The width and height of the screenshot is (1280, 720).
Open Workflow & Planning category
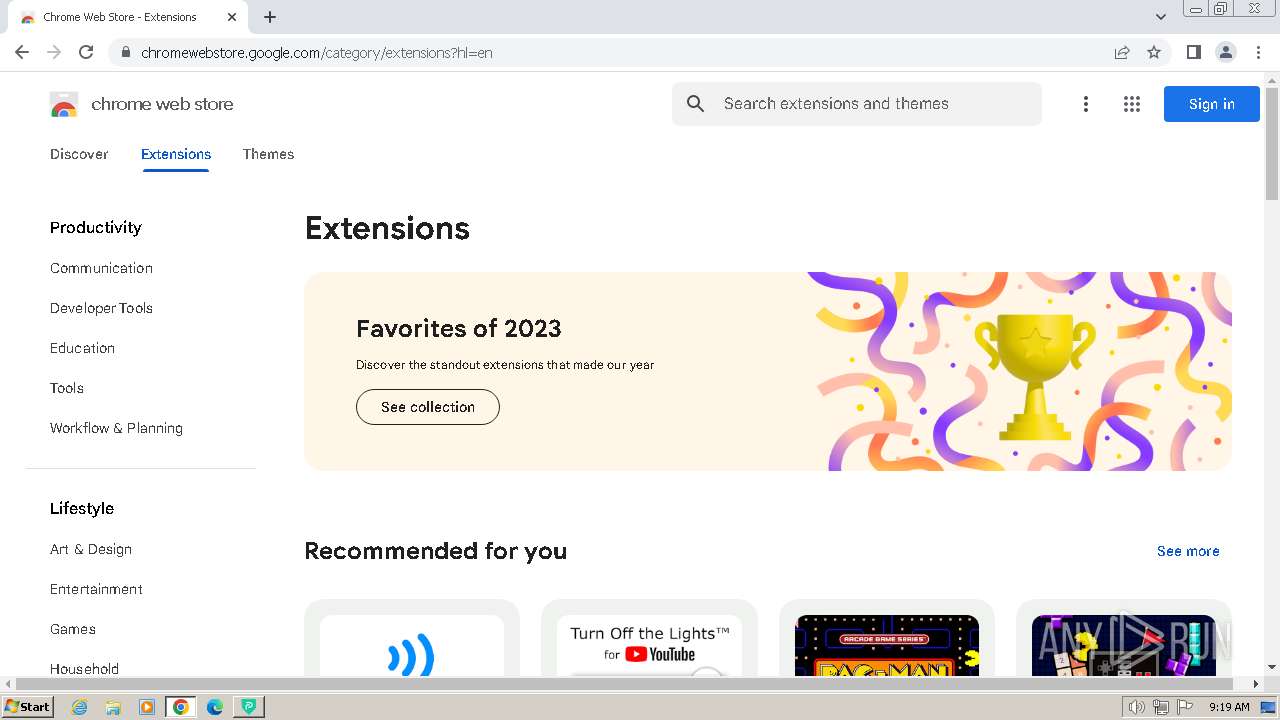coord(116,428)
